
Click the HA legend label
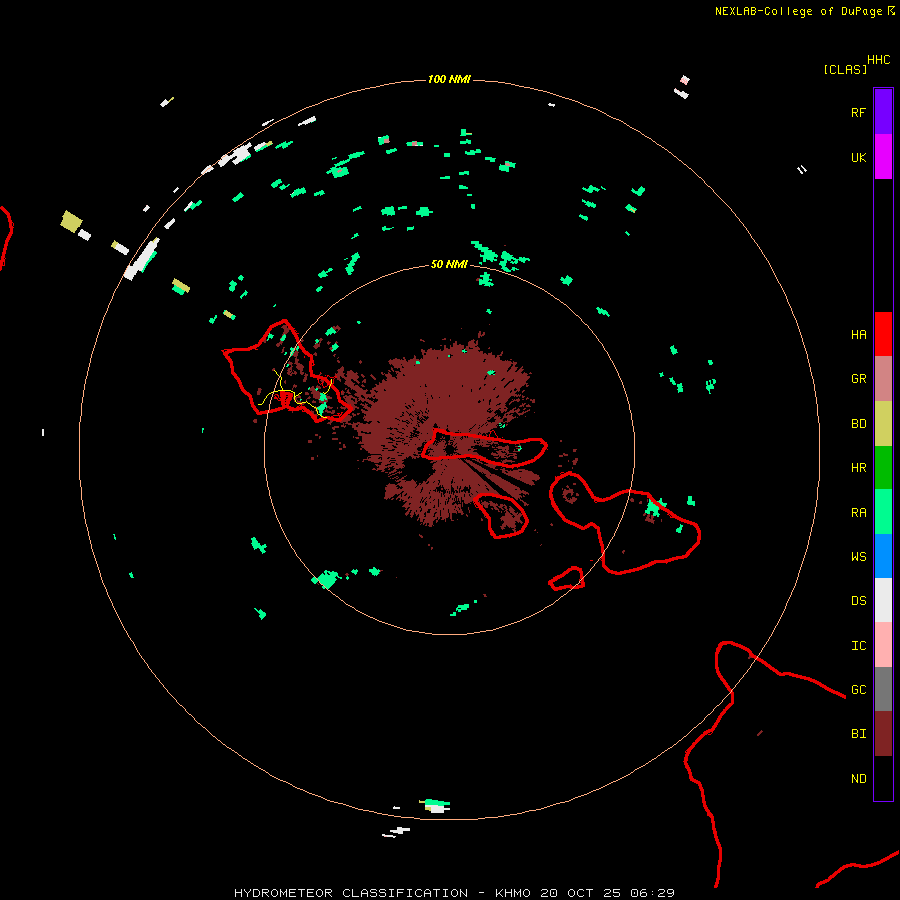click(858, 335)
